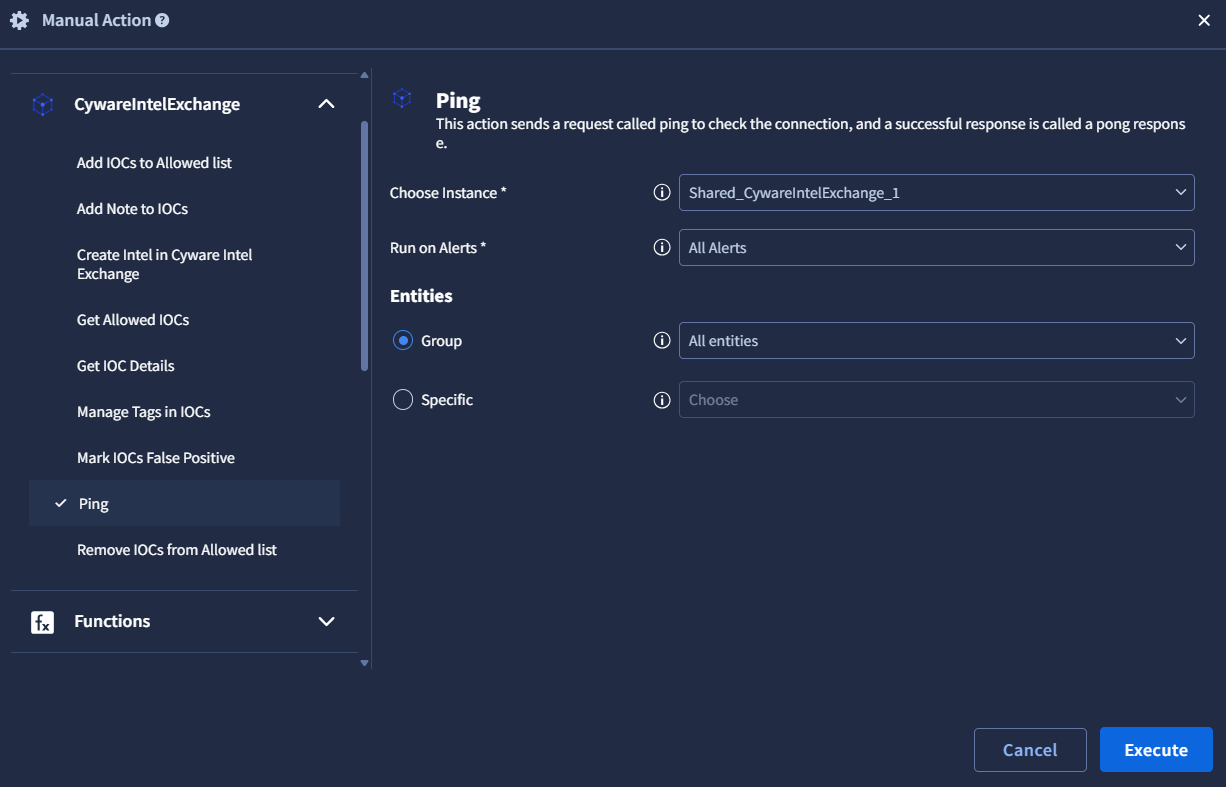Click the gear icon in the dialog title
Screen dimensions: 1226x787
(19, 20)
